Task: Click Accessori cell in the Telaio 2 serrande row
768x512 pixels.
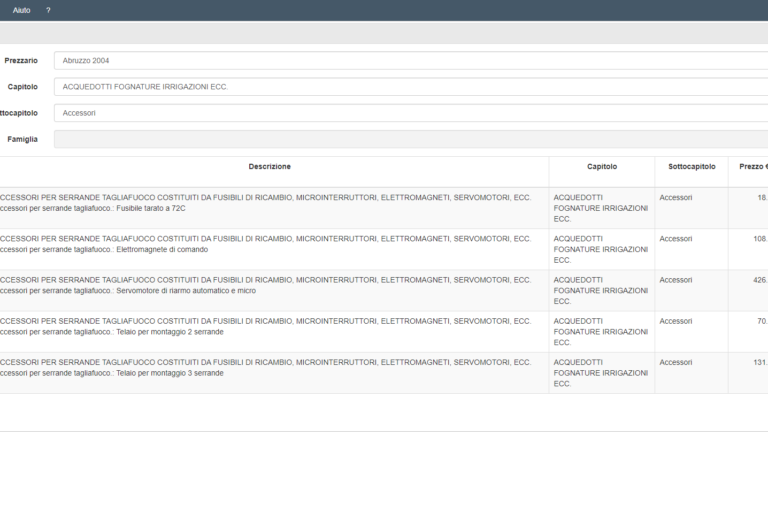Action: 676,321
